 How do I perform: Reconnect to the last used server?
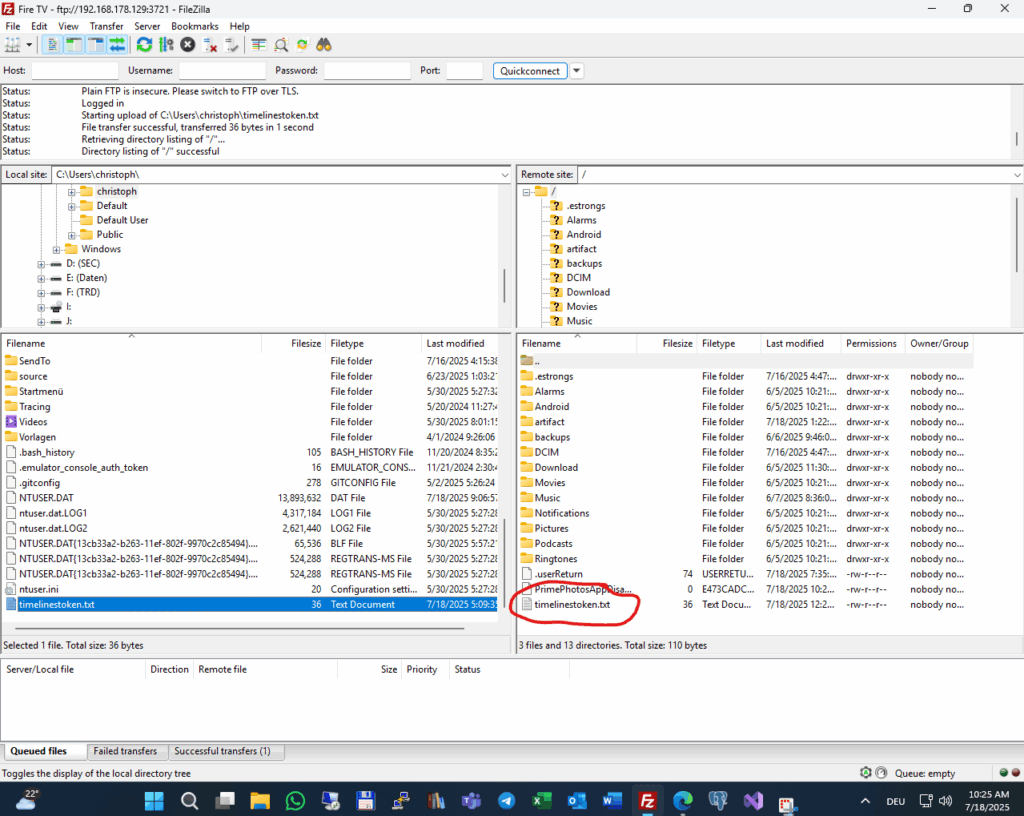click(x=231, y=45)
